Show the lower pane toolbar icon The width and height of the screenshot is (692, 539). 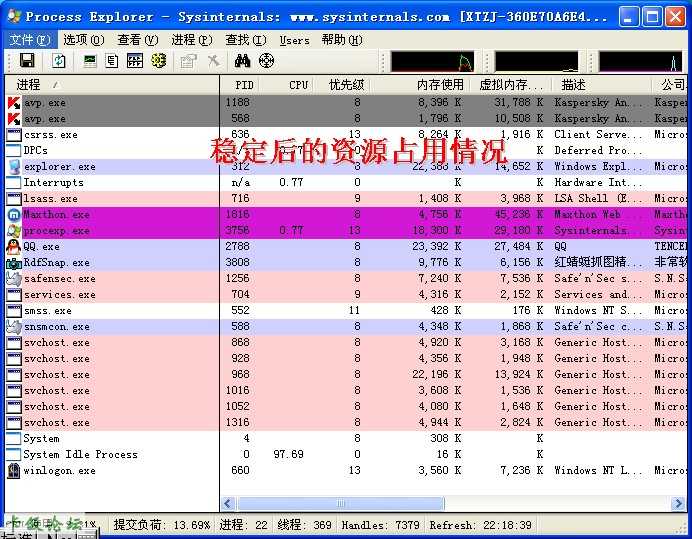pyautogui.click(x=135, y=60)
